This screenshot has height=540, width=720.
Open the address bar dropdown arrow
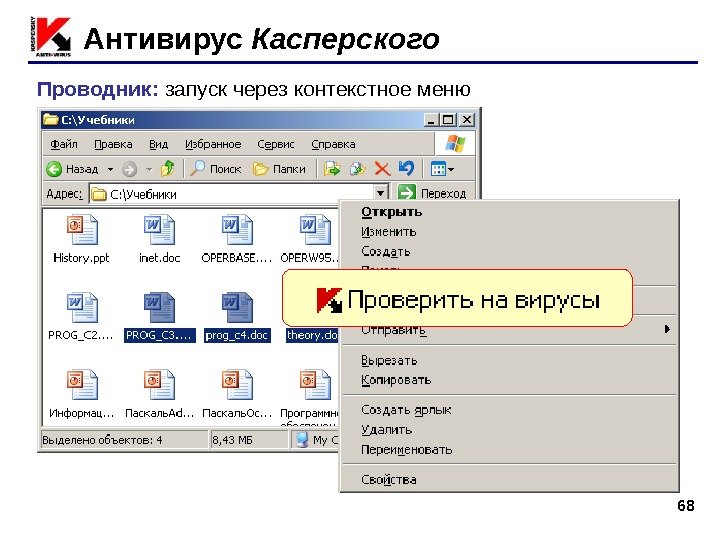(381, 193)
